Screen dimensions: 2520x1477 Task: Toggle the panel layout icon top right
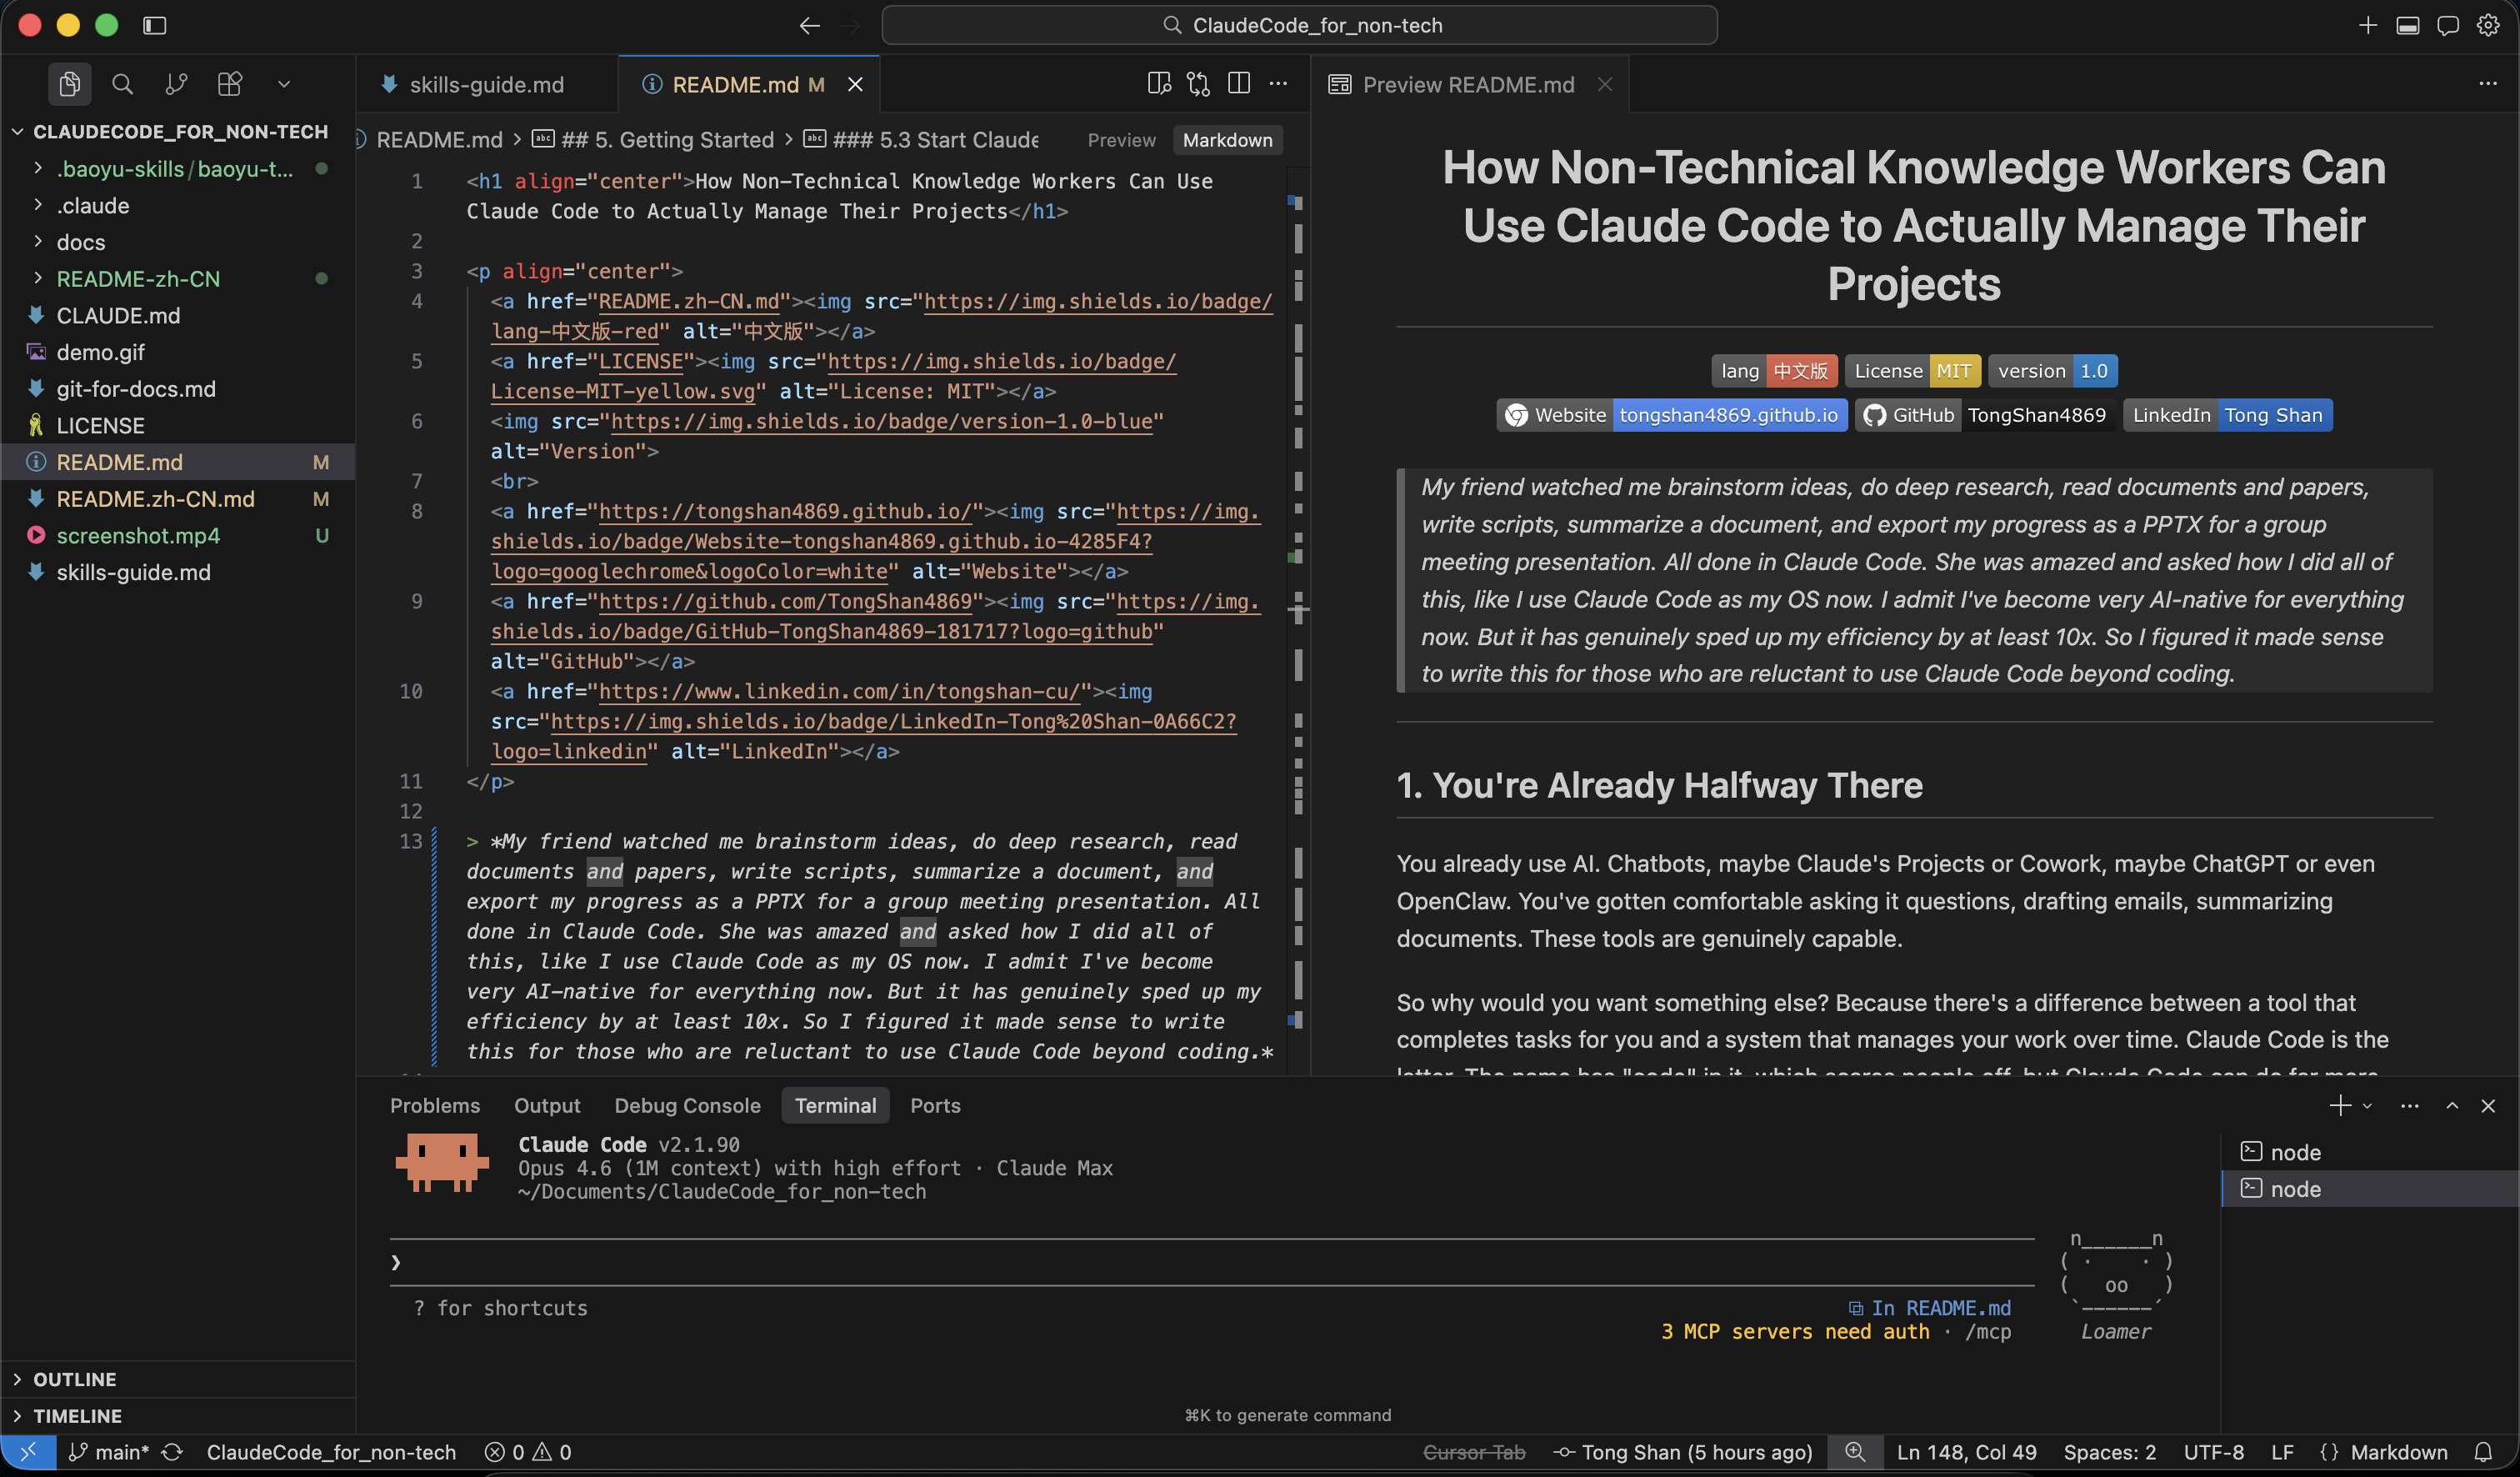(2408, 25)
